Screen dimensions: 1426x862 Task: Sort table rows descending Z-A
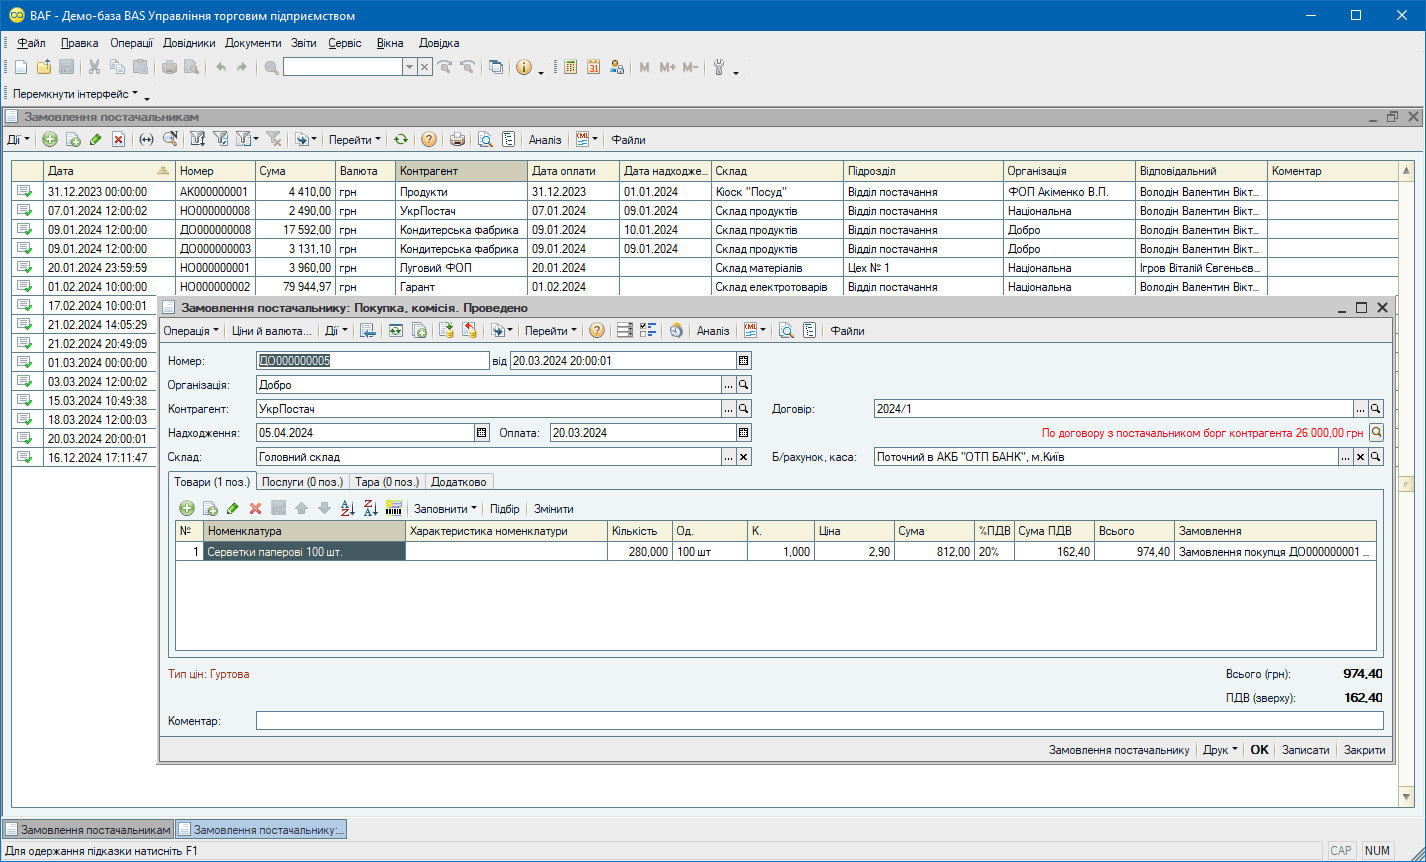[370, 508]
